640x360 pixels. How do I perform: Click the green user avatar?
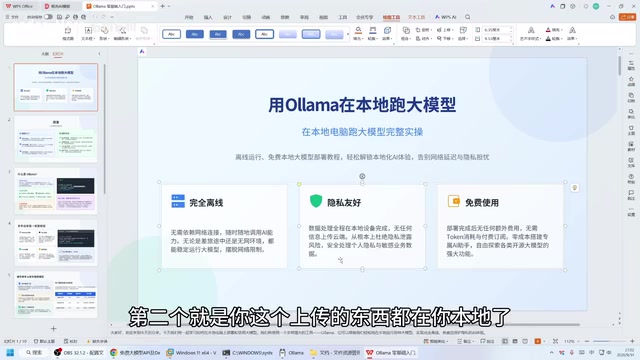click(x=596, y=6)
